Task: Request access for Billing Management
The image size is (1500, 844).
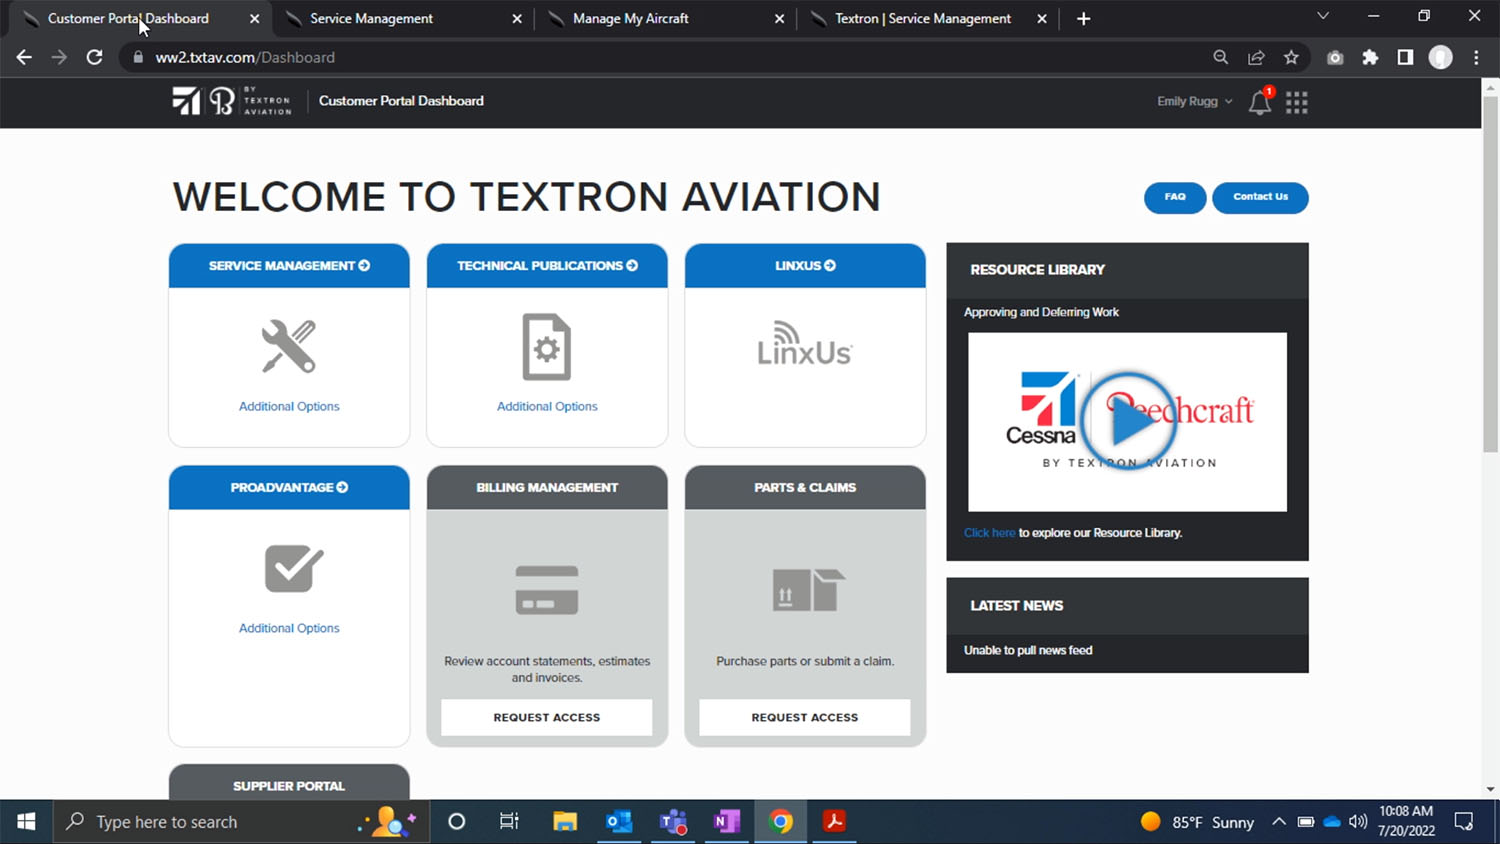Action: pos(546,717)
